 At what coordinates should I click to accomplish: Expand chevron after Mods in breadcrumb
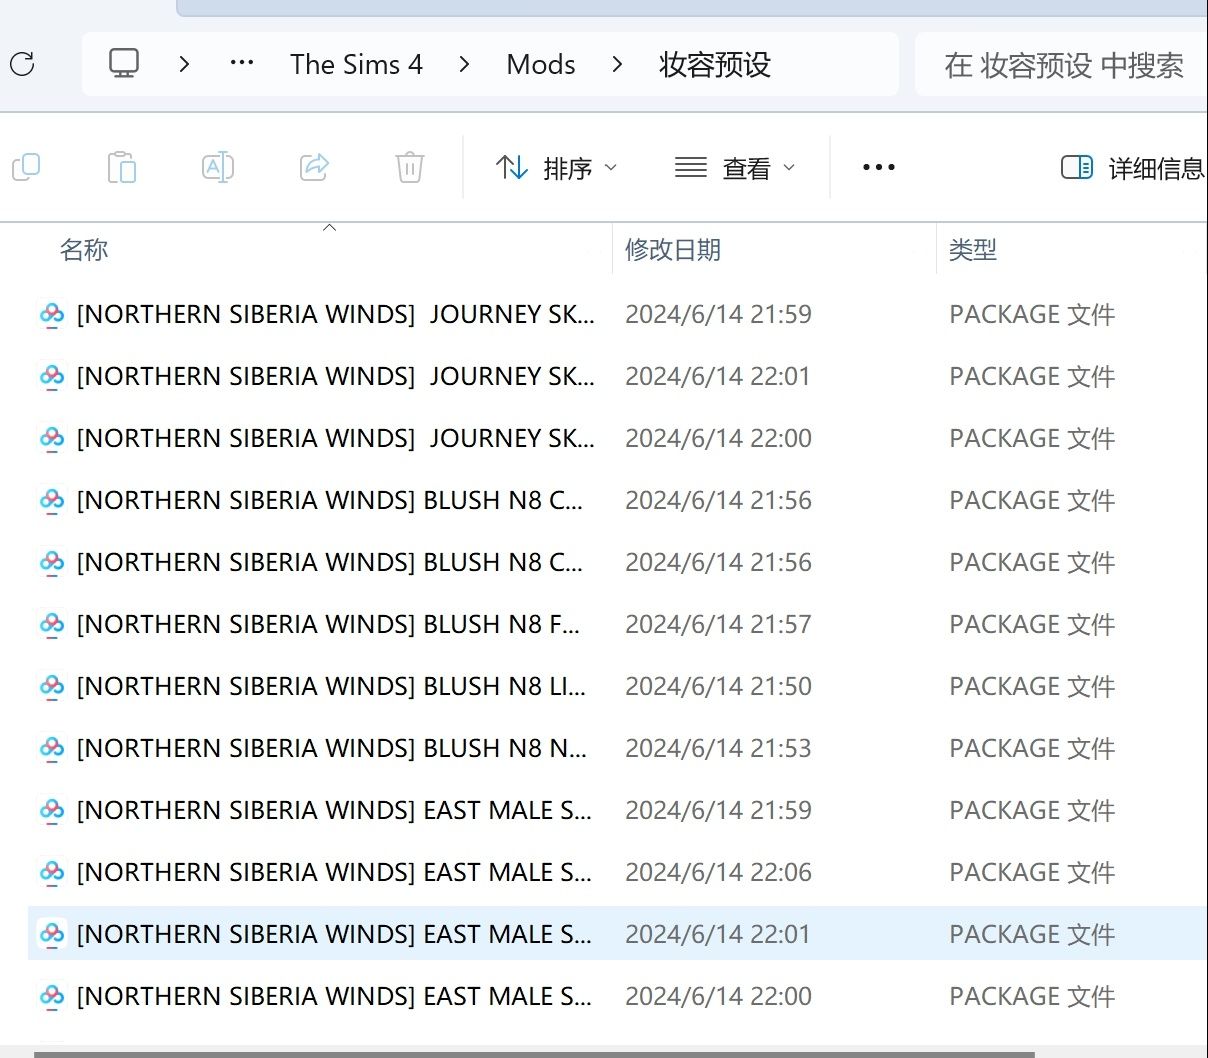pyautogui.click(x=617, y=64)
